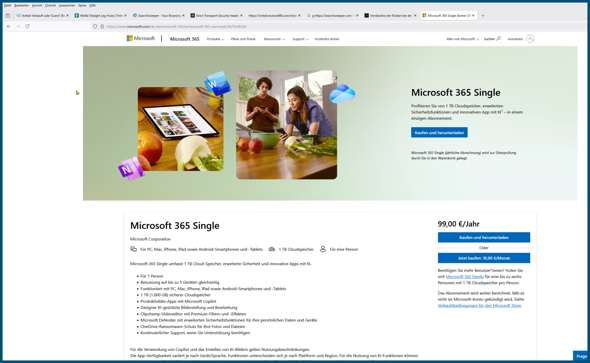Click 'Jetzt kaufen: 10,00 €/Monat' button
The image size is (590, 363).
(x=484, y=258)
